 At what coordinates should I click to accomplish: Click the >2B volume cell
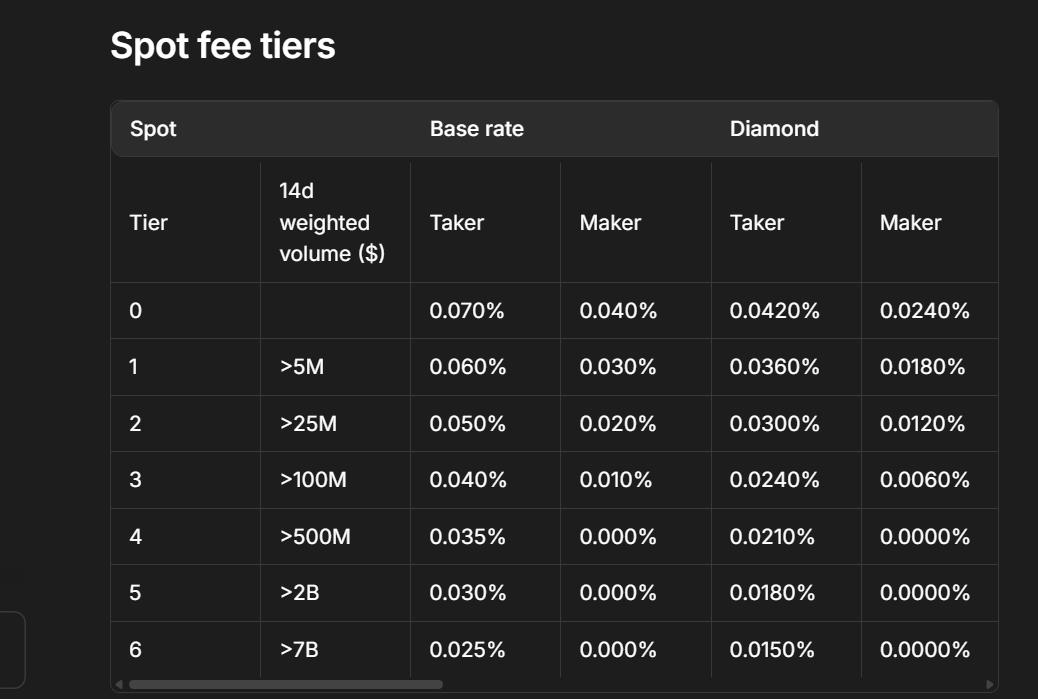click(299, 593)
